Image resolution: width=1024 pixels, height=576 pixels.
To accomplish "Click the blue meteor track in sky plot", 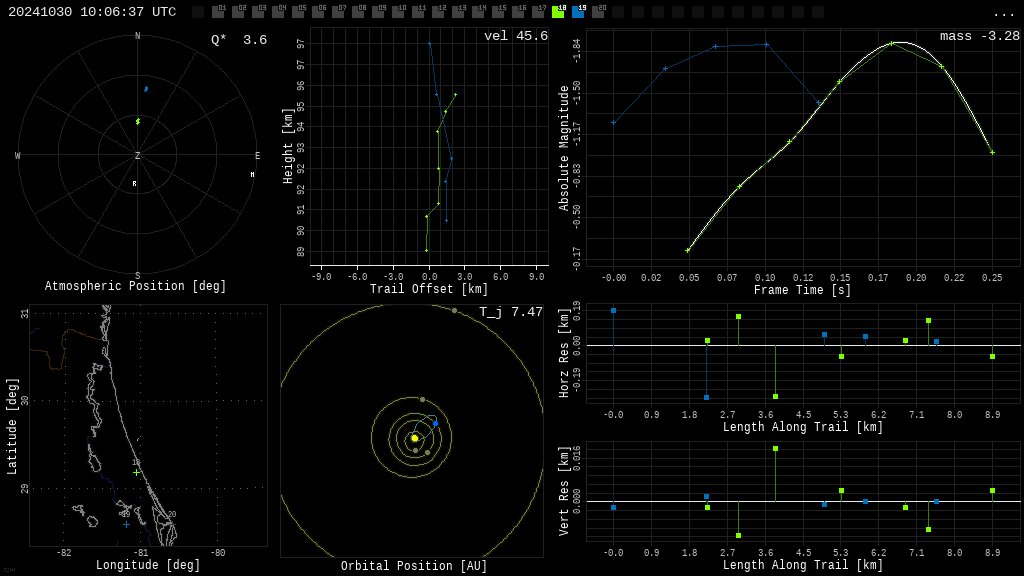I will tap(146, 89).
